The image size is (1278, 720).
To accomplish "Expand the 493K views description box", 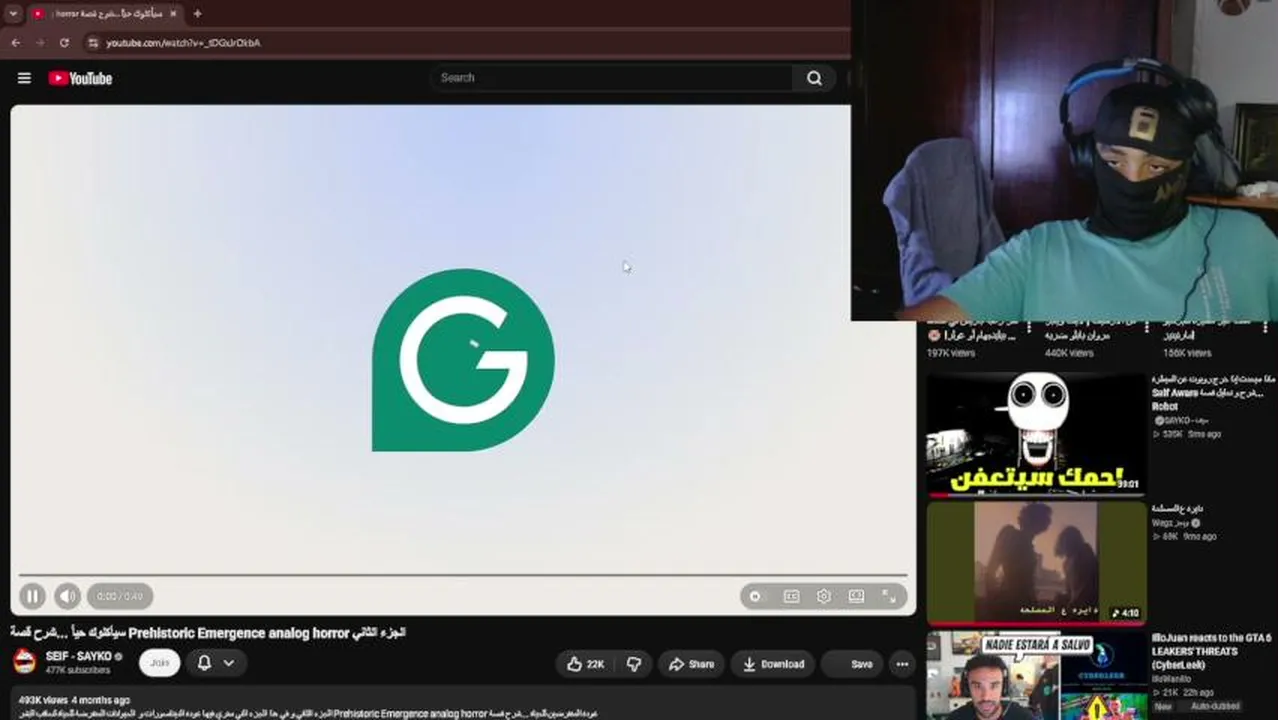I will click(x=463, y=705).
